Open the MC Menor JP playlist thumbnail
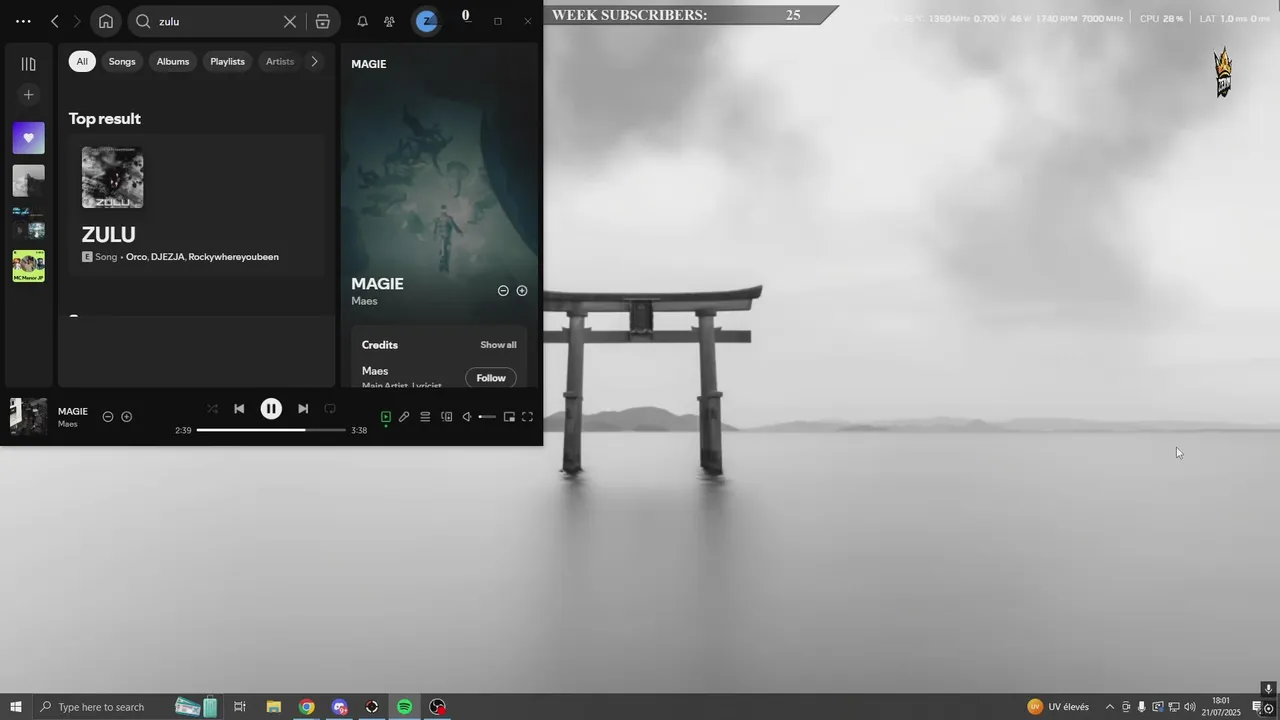This screenshot has height=720, width=1280. [x=28, y=266]
